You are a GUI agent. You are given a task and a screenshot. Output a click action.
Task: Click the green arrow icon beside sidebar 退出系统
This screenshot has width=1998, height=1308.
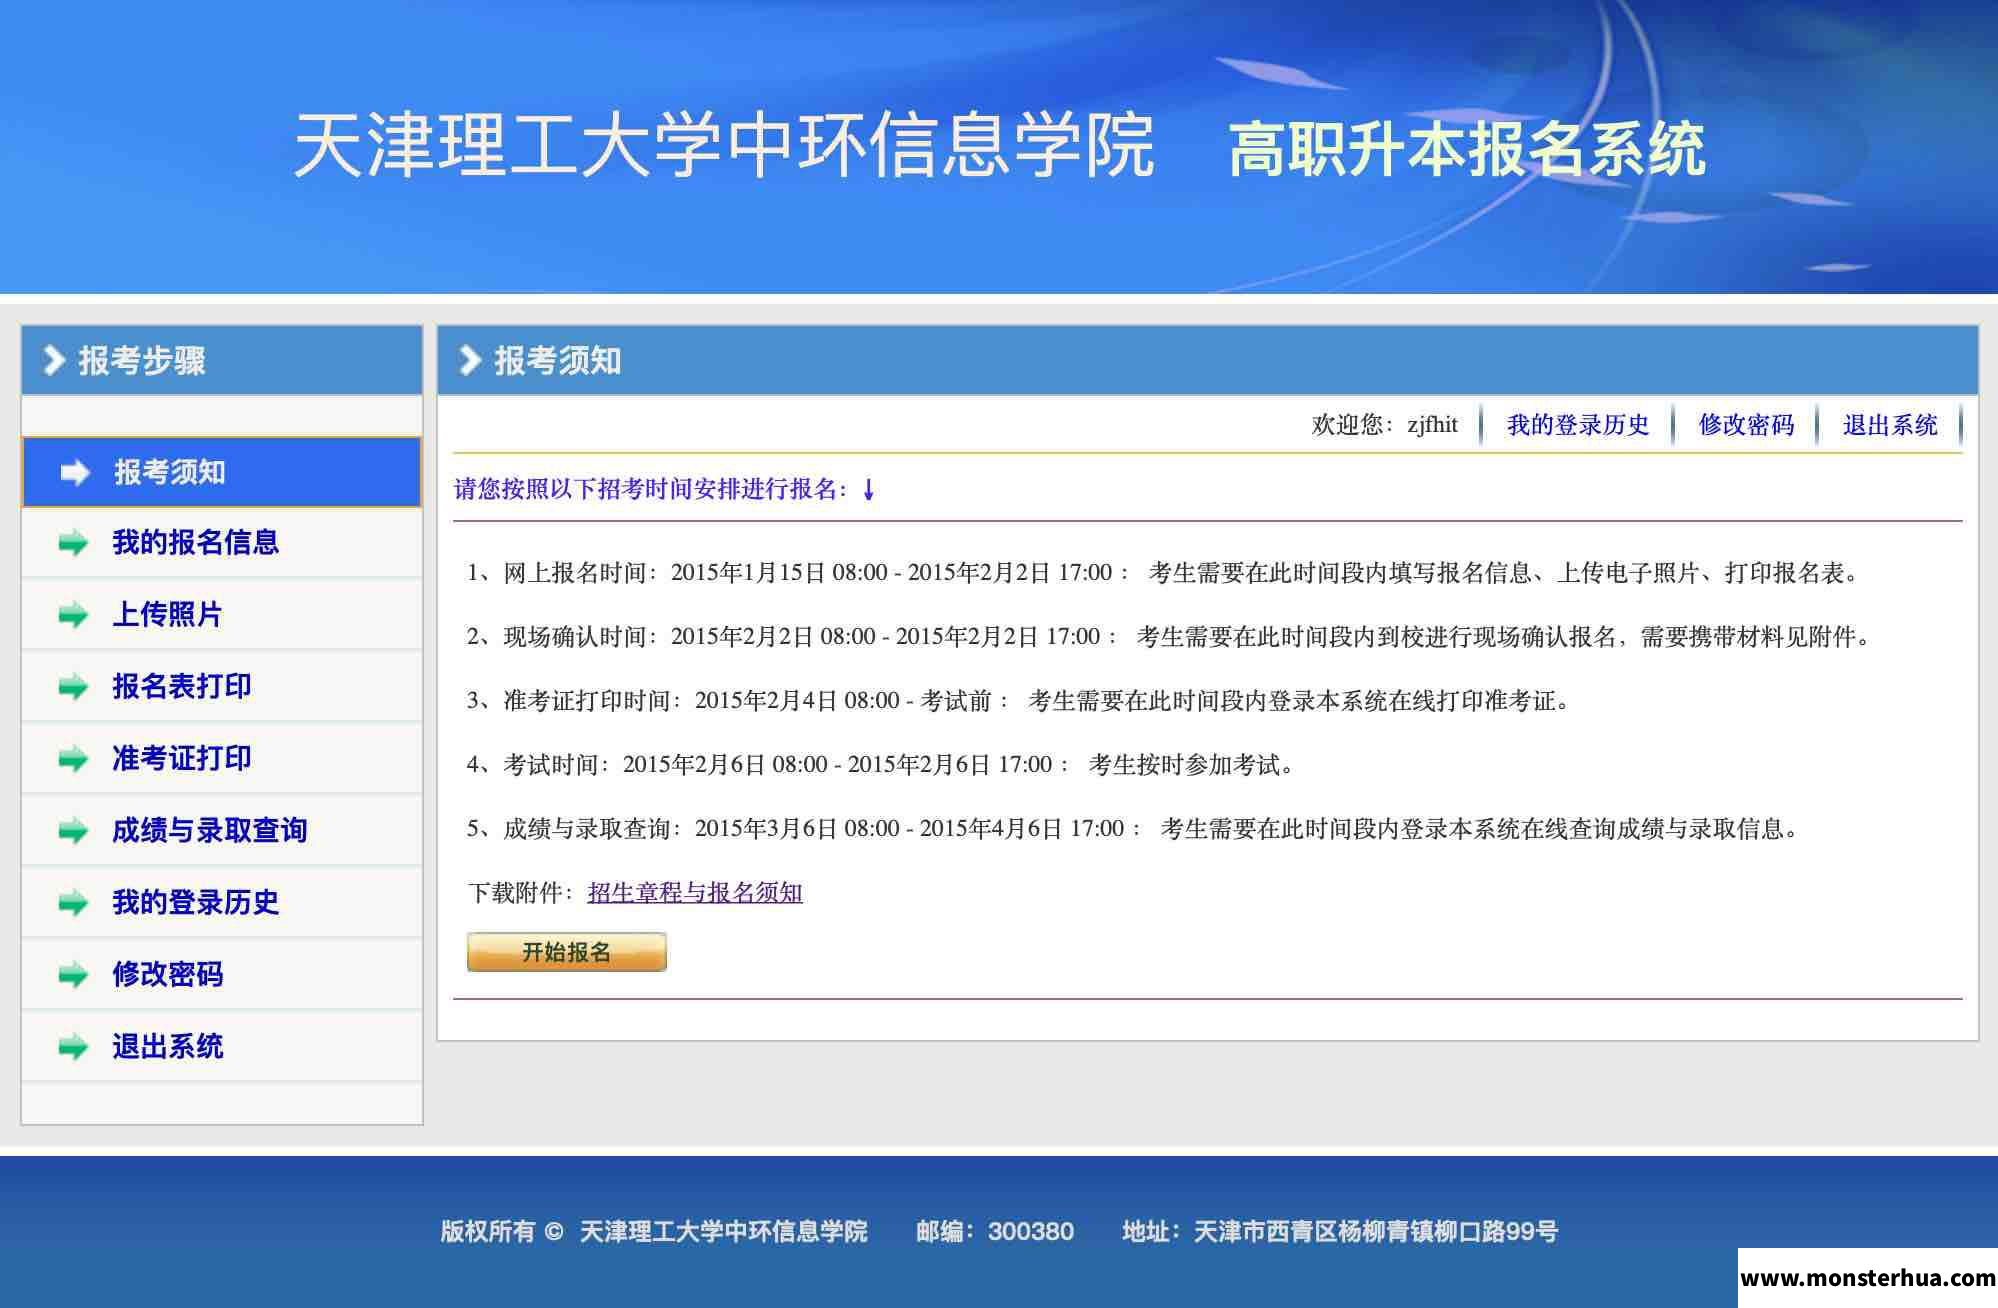point(73,1047)
